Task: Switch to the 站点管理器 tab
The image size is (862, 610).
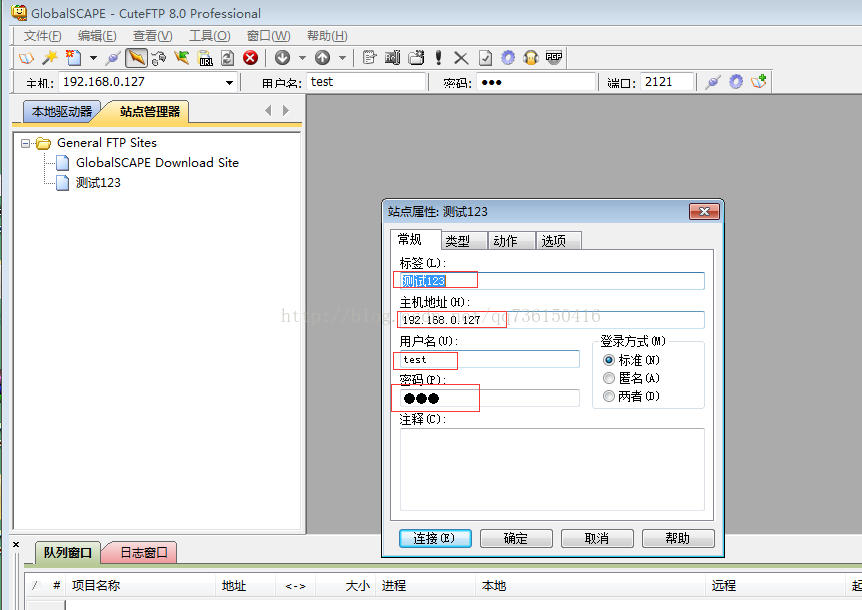Action: (150, 112)
